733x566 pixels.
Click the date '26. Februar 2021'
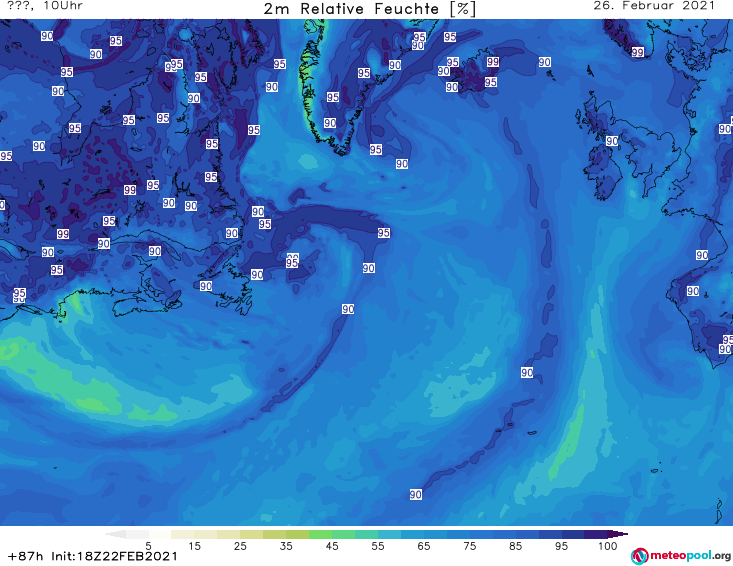[654, 6]
